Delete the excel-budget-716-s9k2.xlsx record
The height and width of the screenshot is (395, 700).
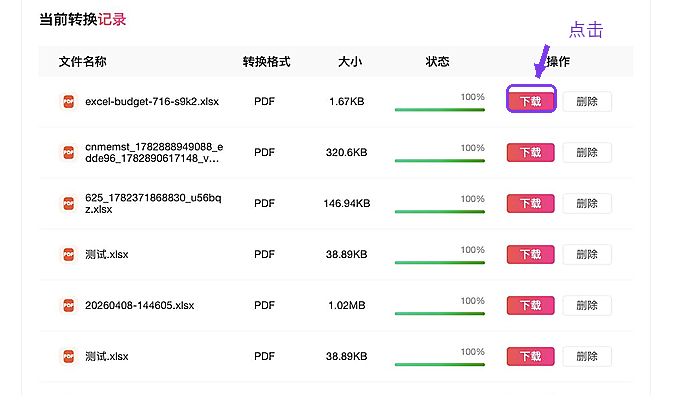pos(587,101)
